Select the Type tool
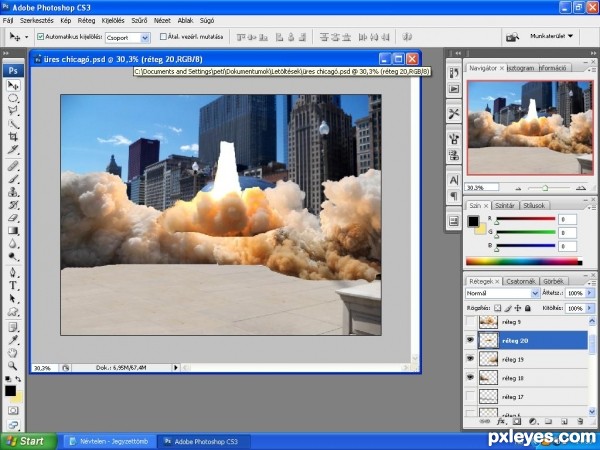 pyautogui.click(x=13, y=285)
